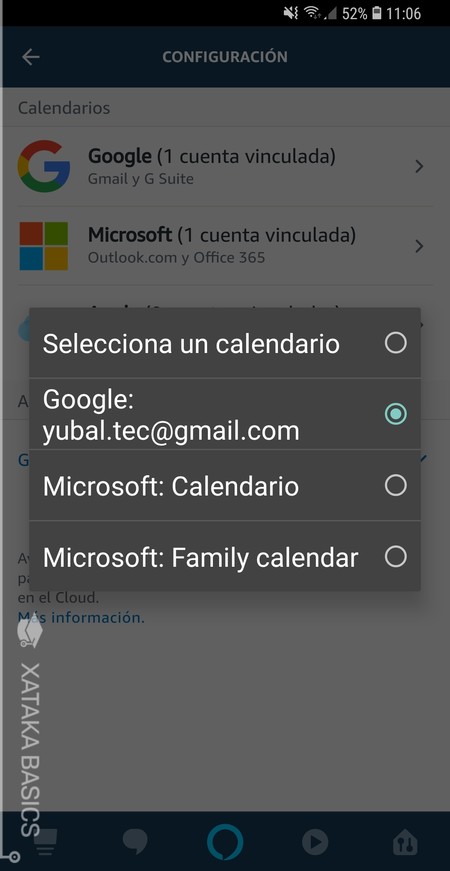The height and width of the screenshot is (871, 450).
Task: Choose the Microsoft: Calendario radio button
Action: pyautogui.click(x=396, y=485)
